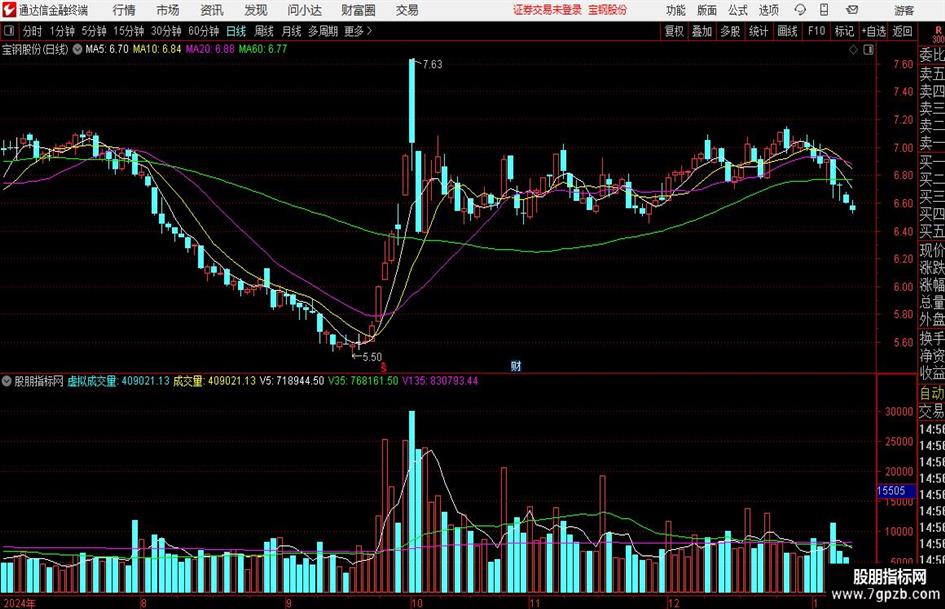Open the envelope messages icon
This screenshot has width=945, height=609.
coord(852,10)
